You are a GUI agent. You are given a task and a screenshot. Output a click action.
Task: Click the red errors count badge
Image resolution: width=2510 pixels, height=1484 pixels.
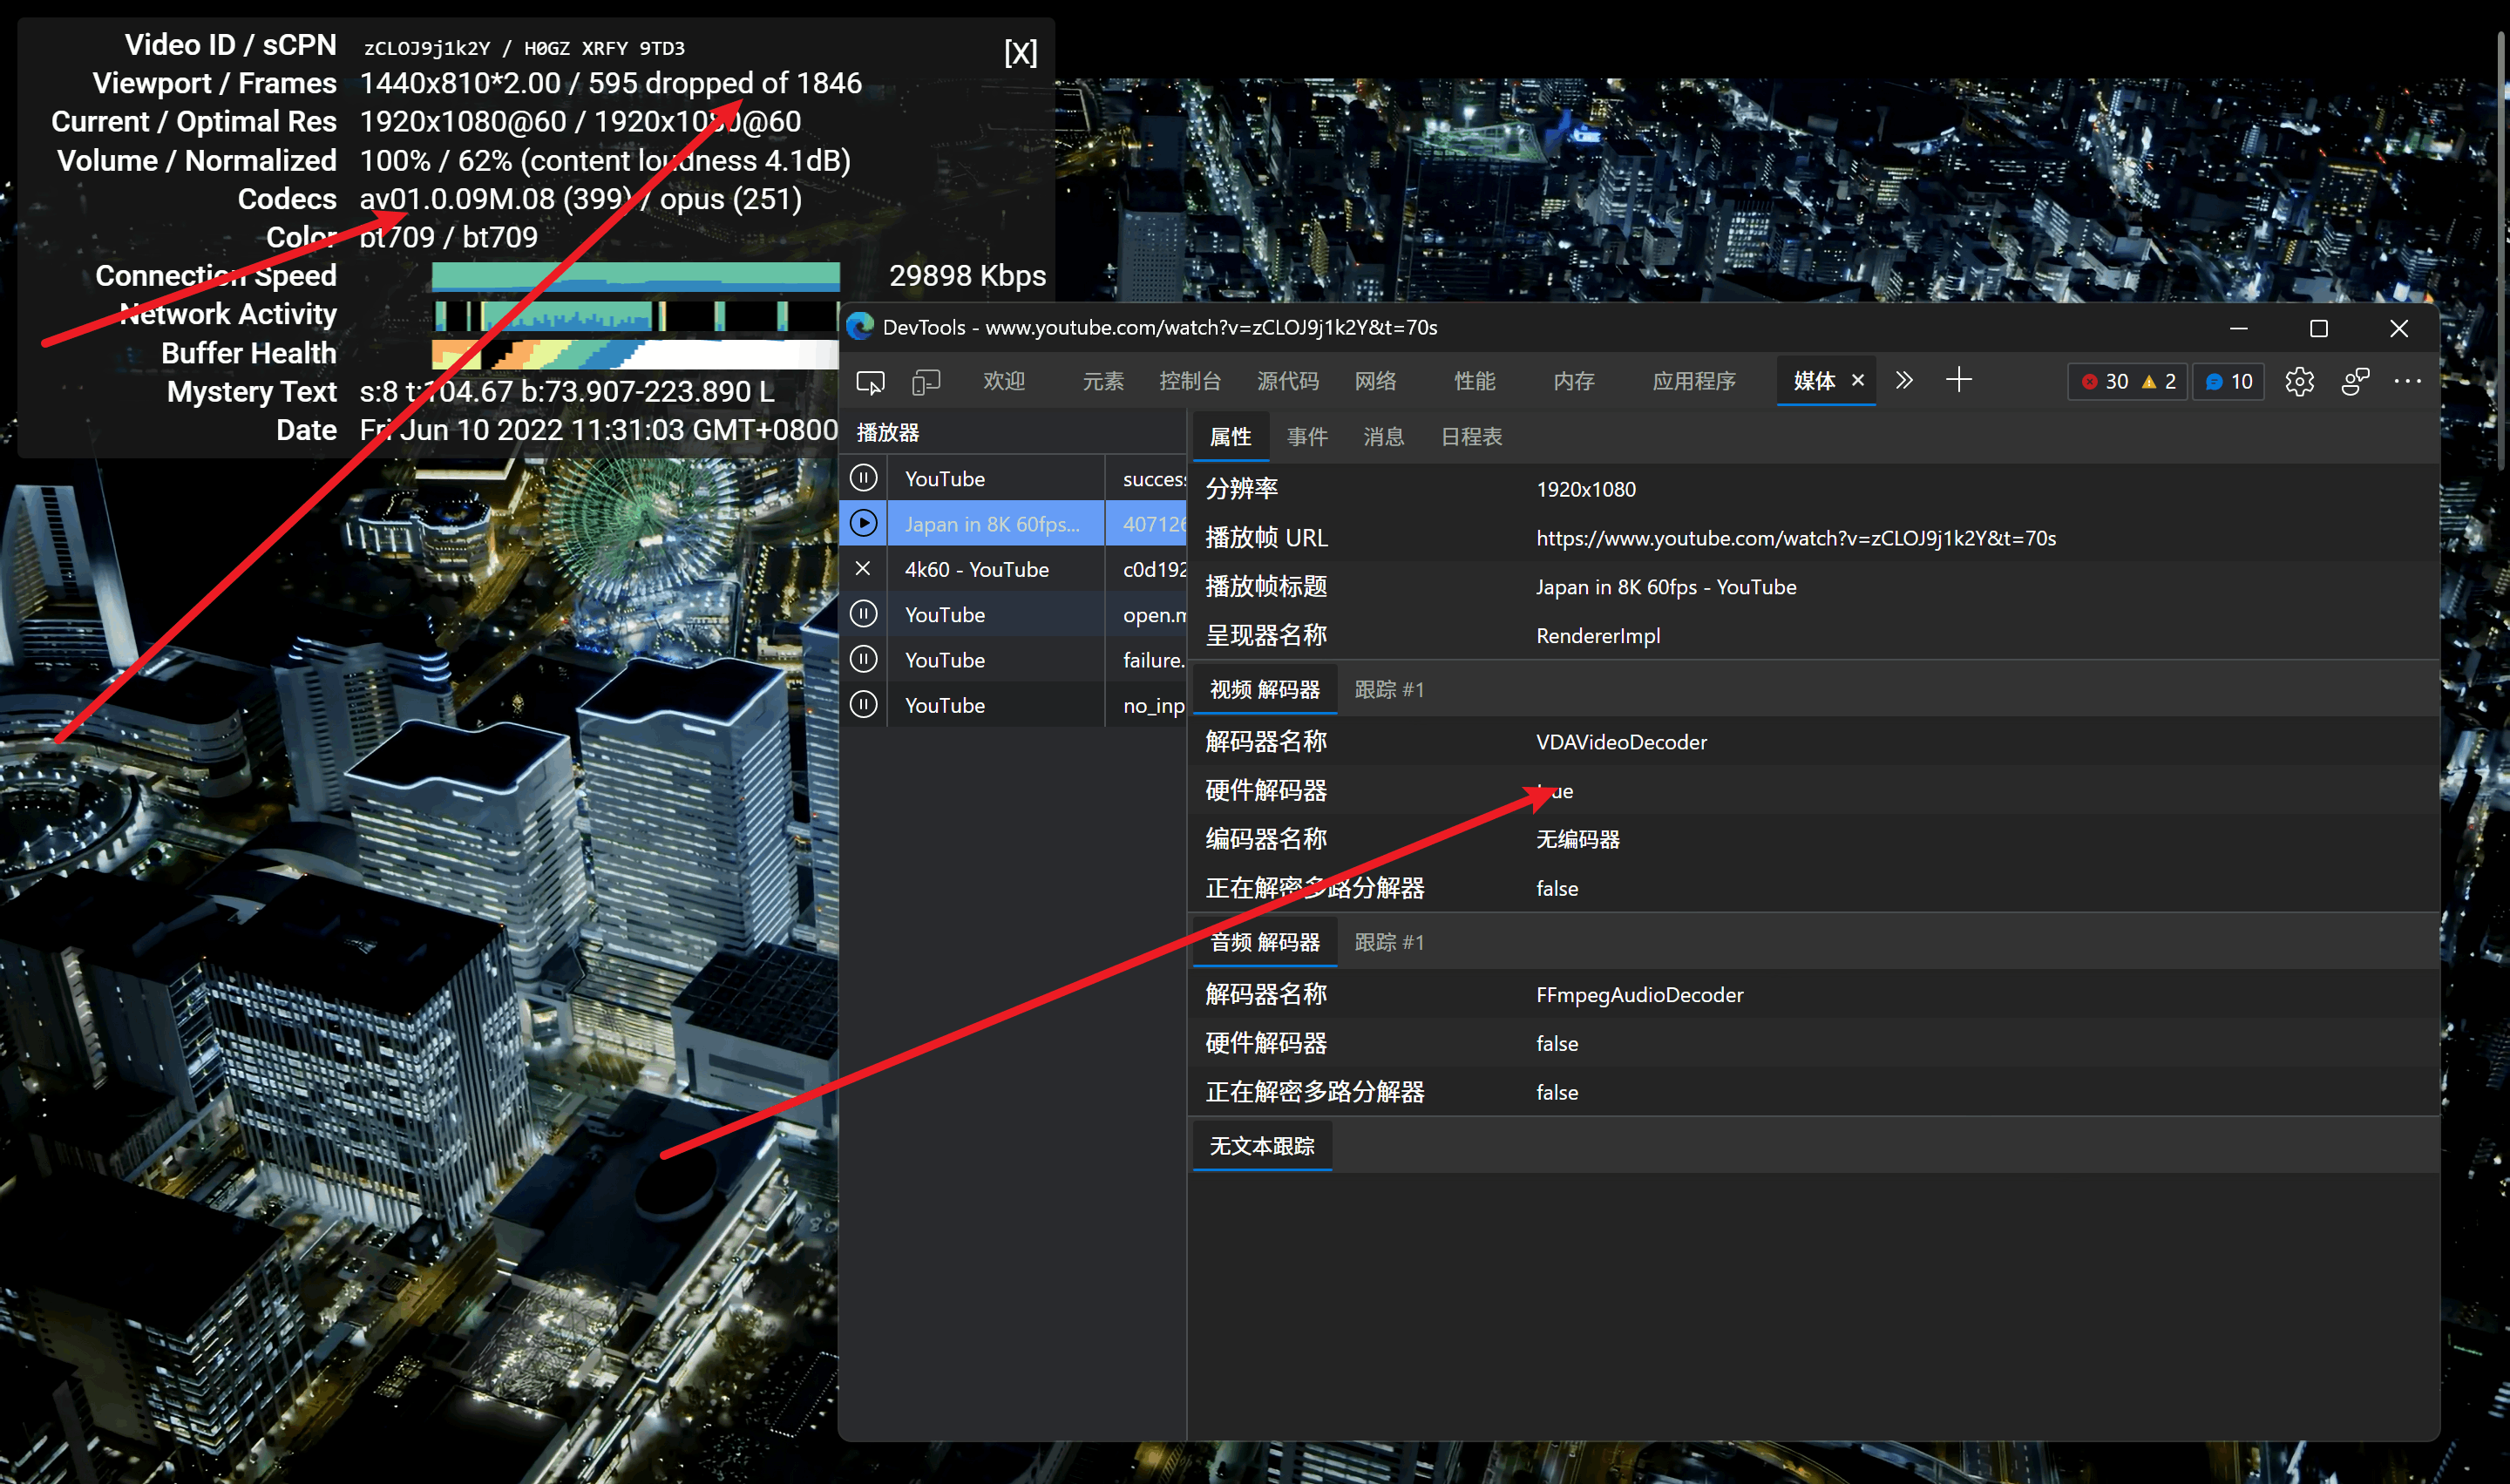[x=2105, y=381]
